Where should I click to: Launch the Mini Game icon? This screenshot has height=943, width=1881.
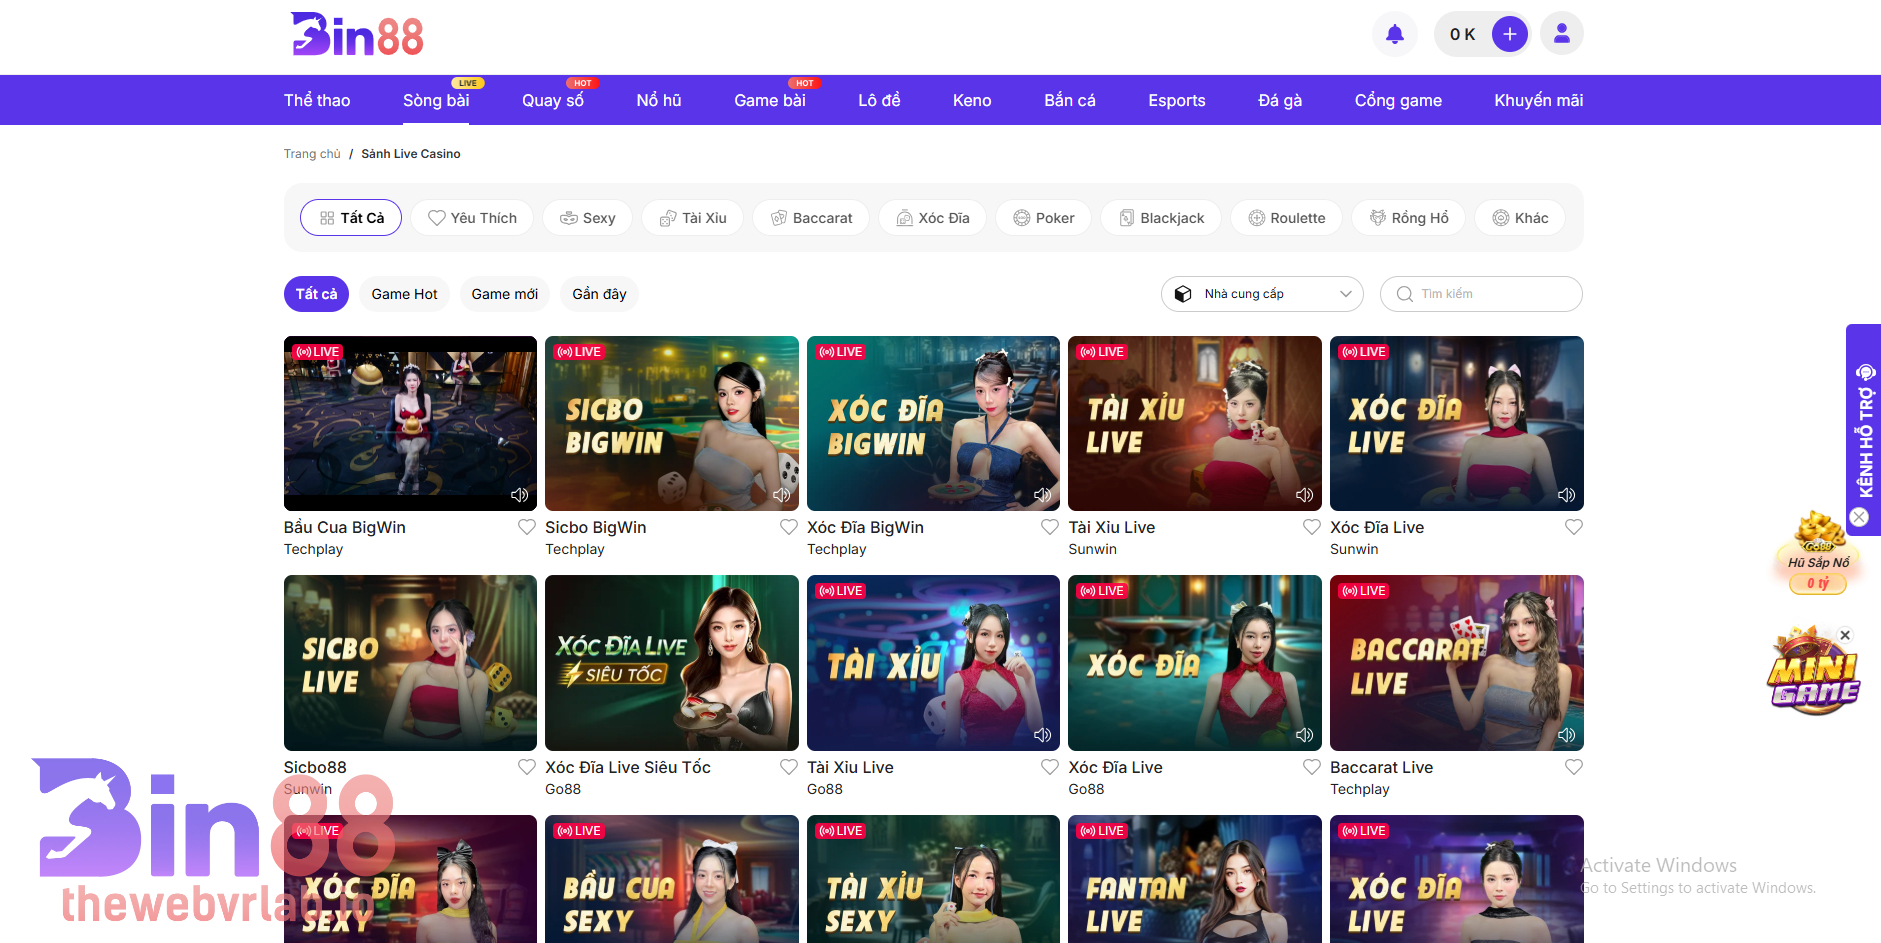1812,670
